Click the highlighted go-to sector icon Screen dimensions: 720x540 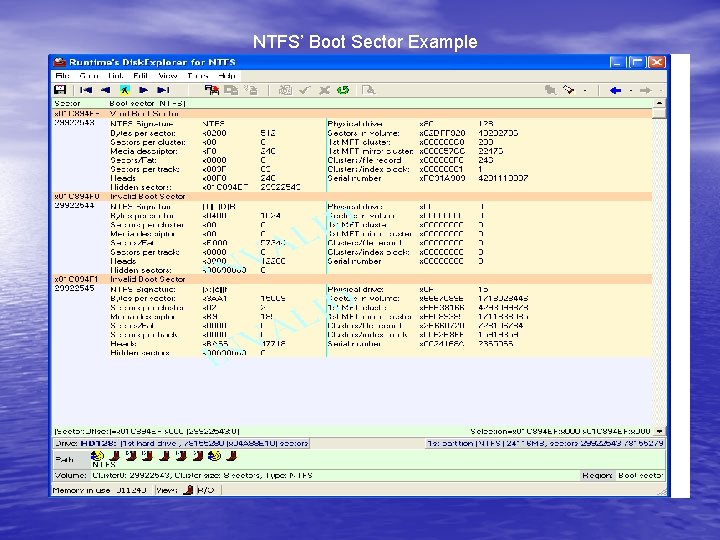[x=125, y=89]
